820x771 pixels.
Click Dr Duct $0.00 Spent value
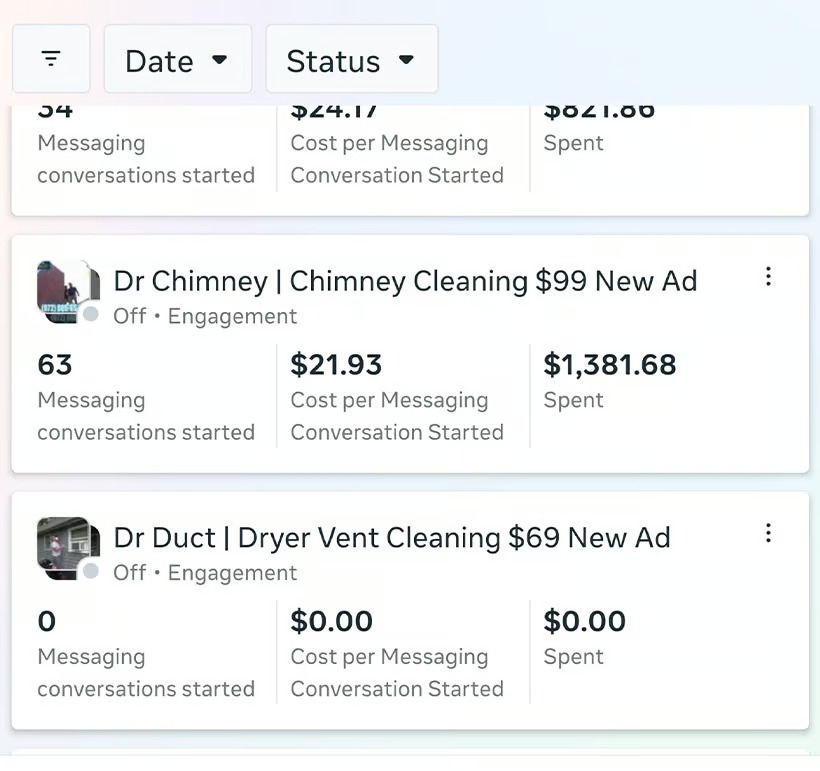point(584,621)
